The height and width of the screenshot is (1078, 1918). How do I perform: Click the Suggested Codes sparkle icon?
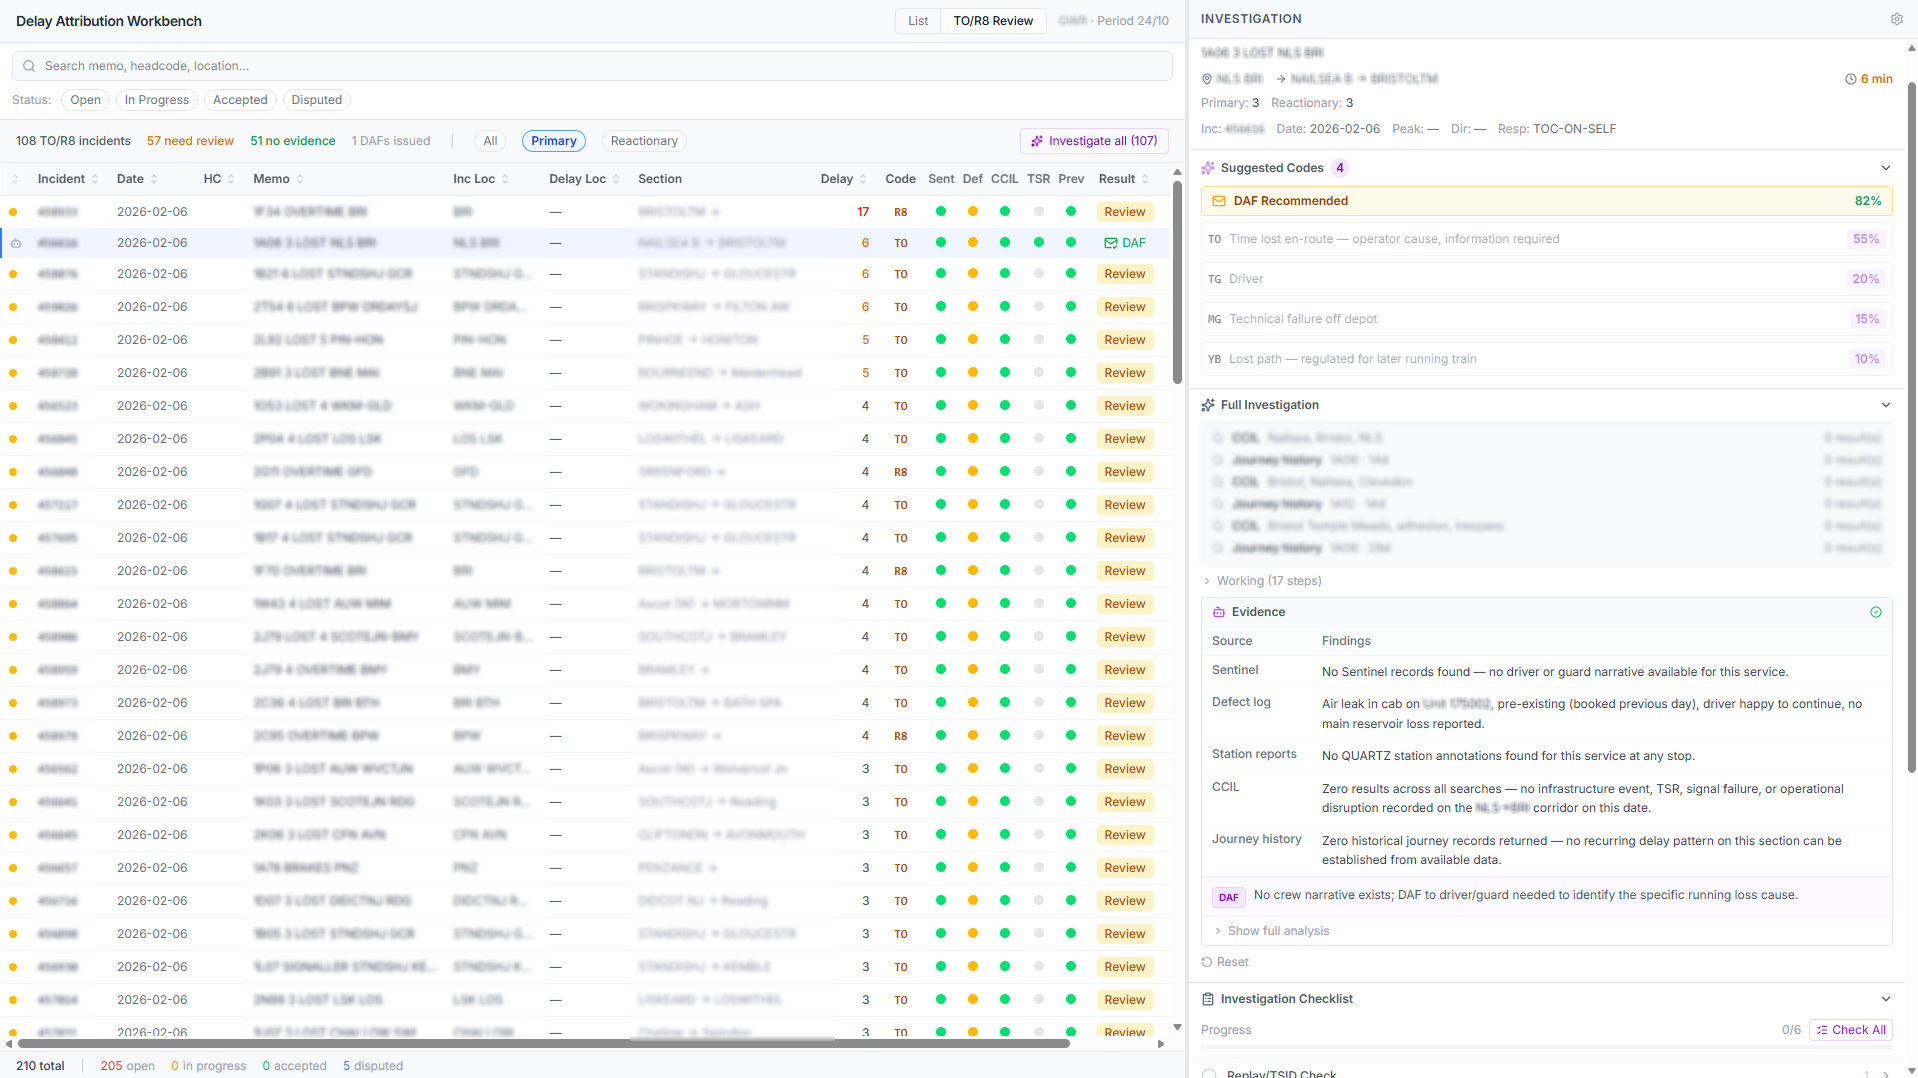1208,168
